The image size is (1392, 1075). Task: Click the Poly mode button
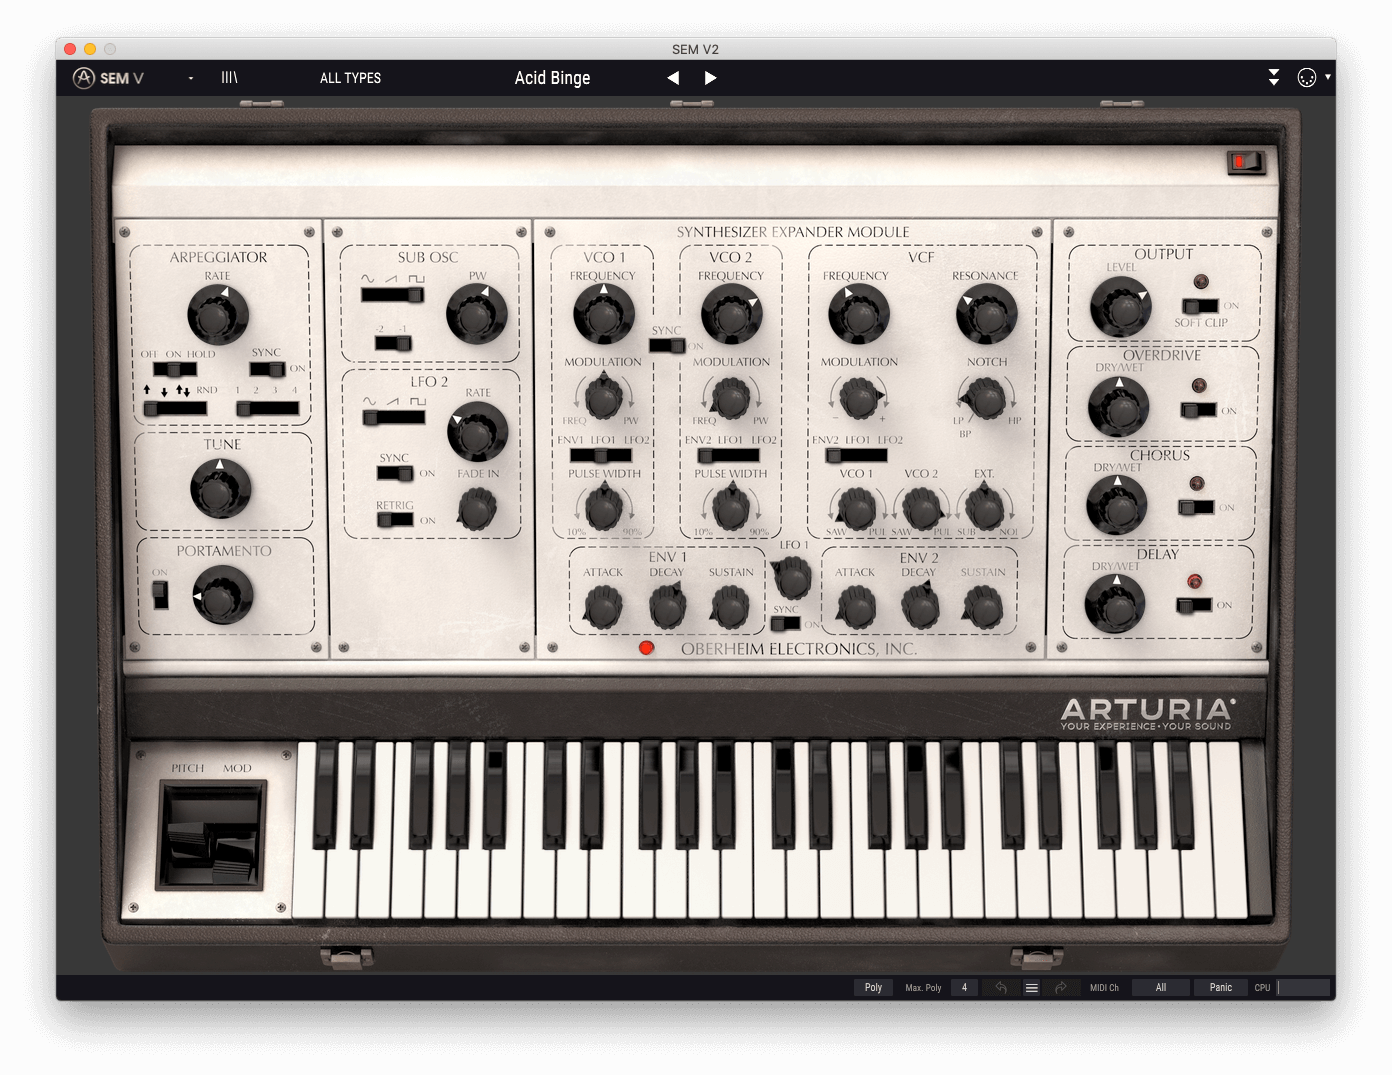coord(873,987)
